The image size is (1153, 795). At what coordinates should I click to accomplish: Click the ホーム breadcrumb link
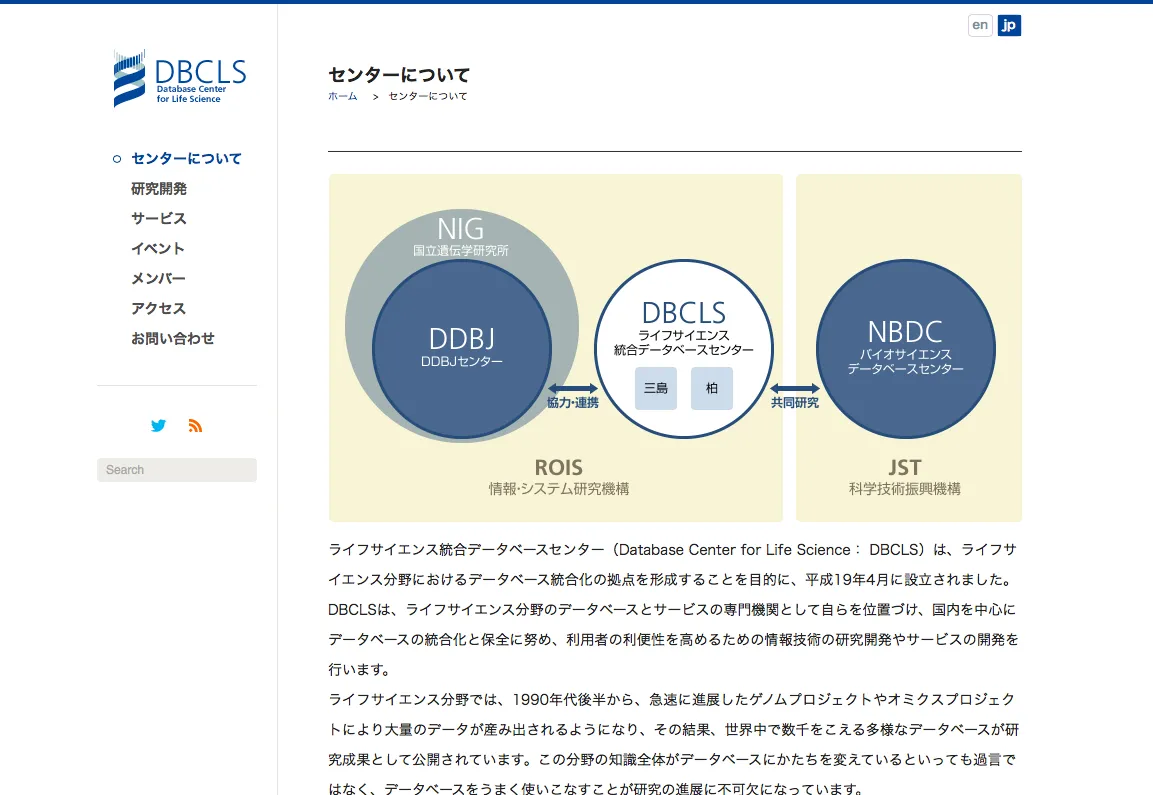point(343,96)
